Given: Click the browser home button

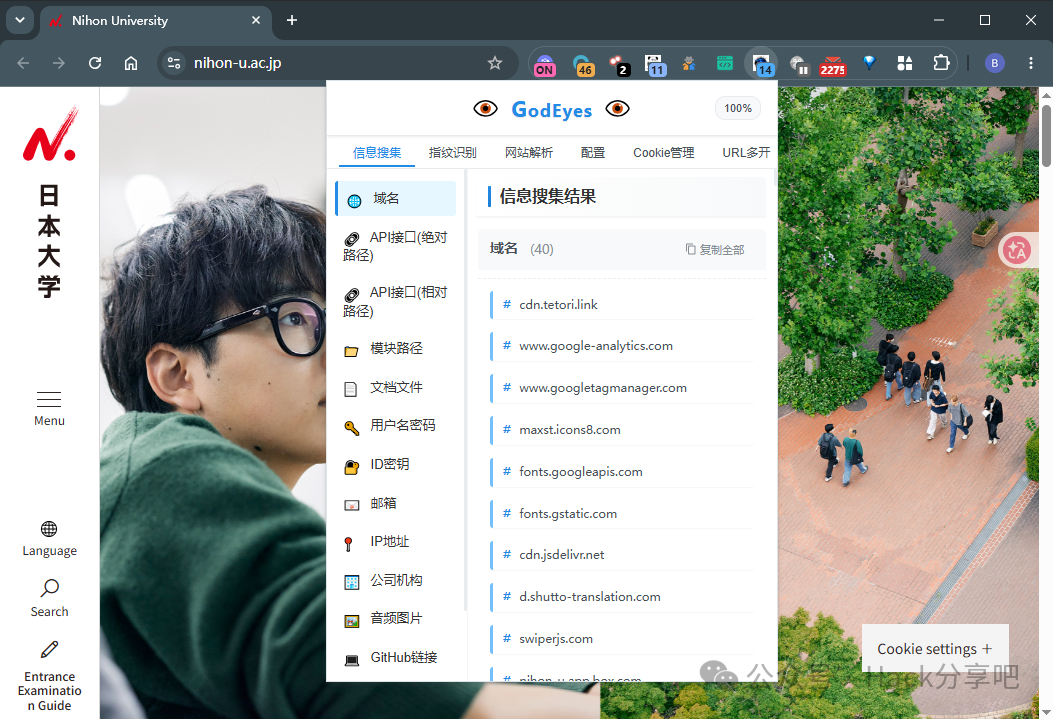Looking at the screenshot, I should (131, 63).
